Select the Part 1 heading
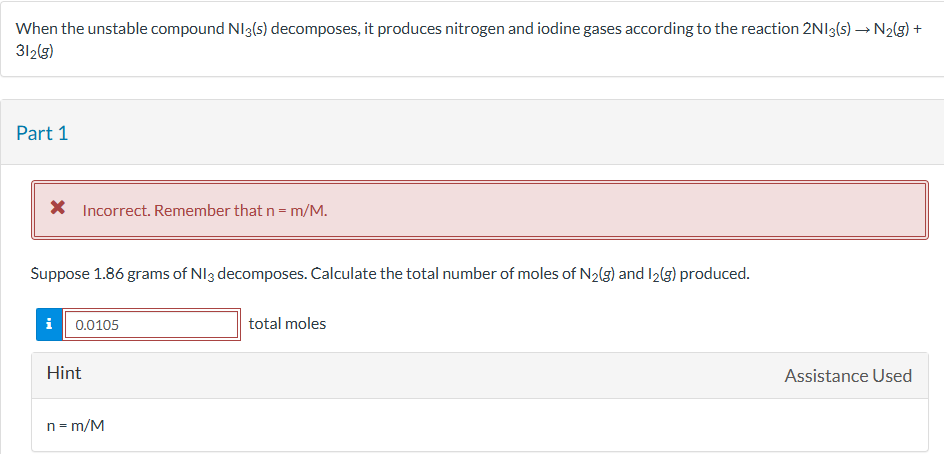Screen dimensions: 944x454 click(x=42, y=133)
